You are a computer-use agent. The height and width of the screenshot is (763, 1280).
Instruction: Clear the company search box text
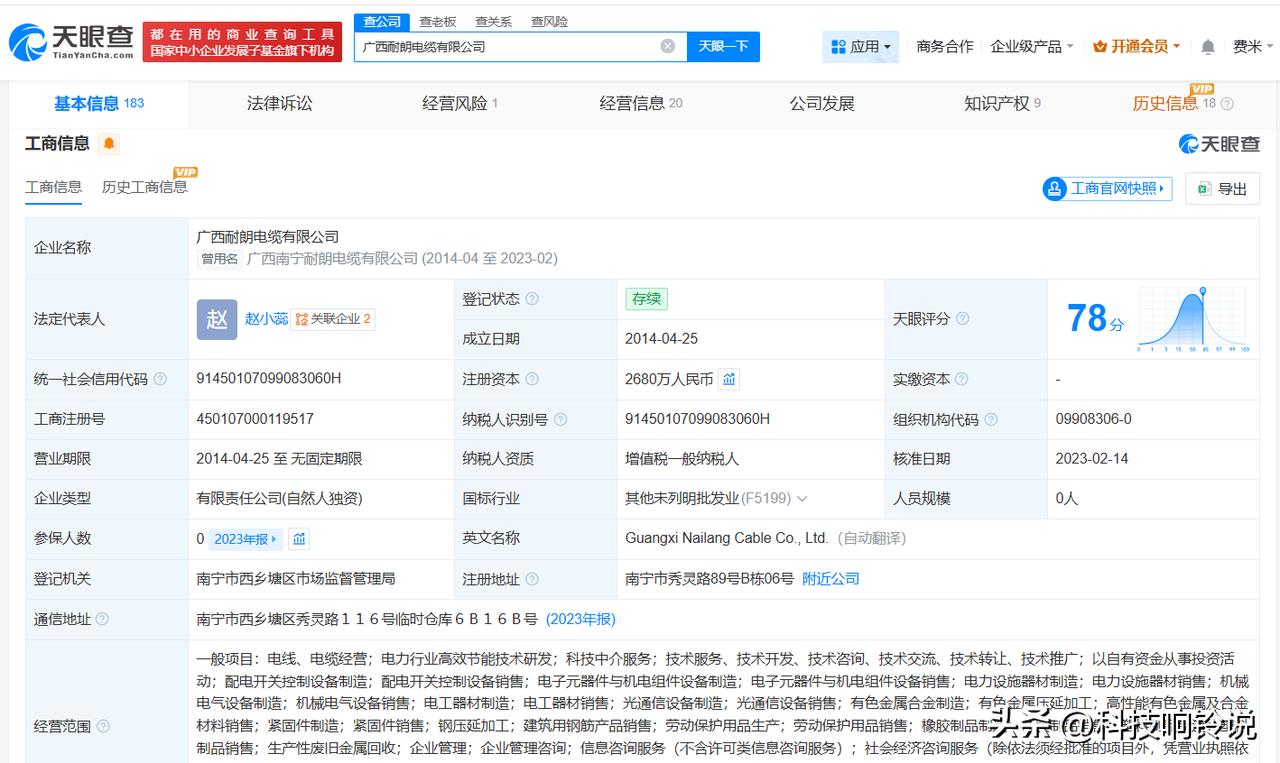tap(668, 46)
